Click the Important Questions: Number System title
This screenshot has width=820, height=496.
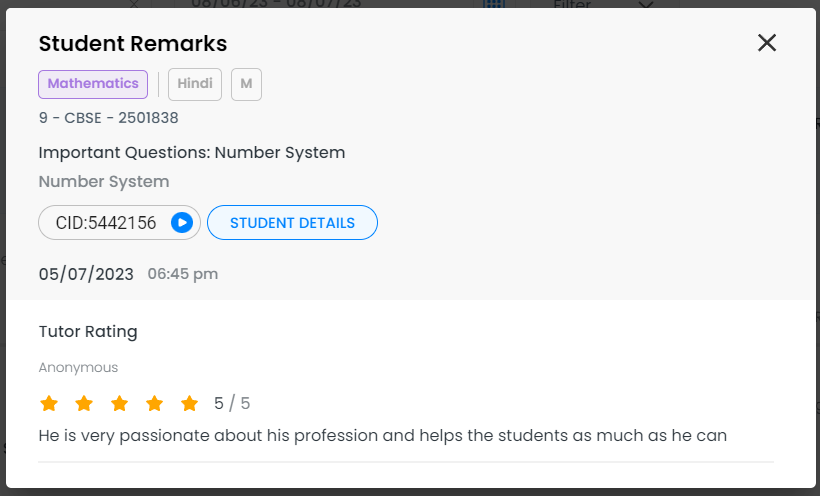tap(192, 153)
